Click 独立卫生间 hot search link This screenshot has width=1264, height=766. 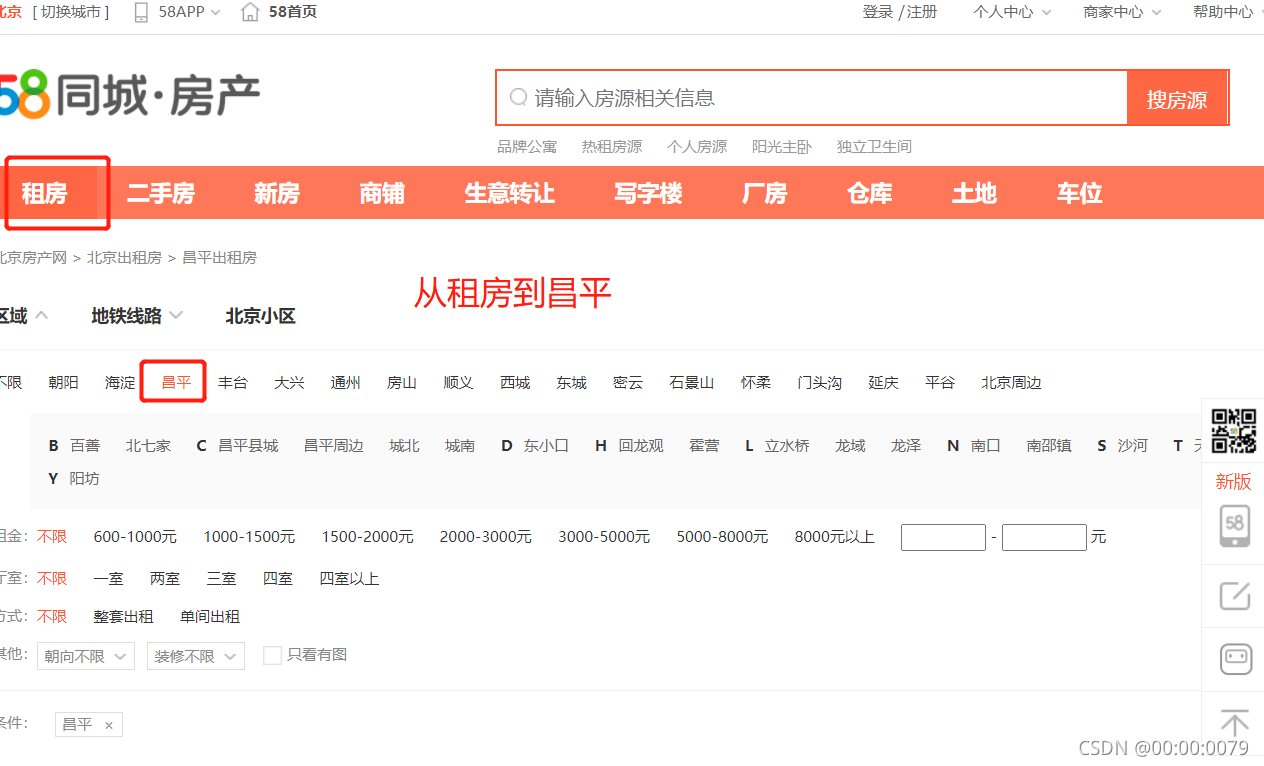(x=874, y=146)
